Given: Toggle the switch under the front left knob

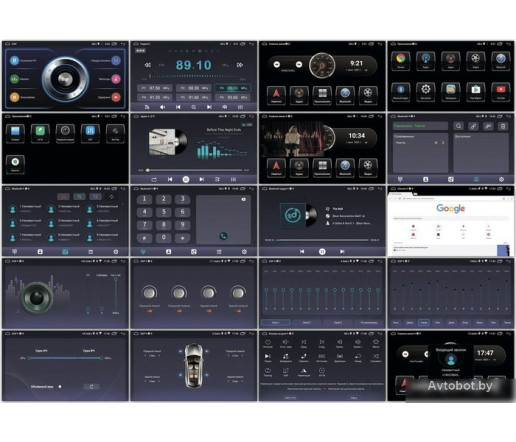Looking at the screenshot, I should pyautogui.click(x=150, y=311).
